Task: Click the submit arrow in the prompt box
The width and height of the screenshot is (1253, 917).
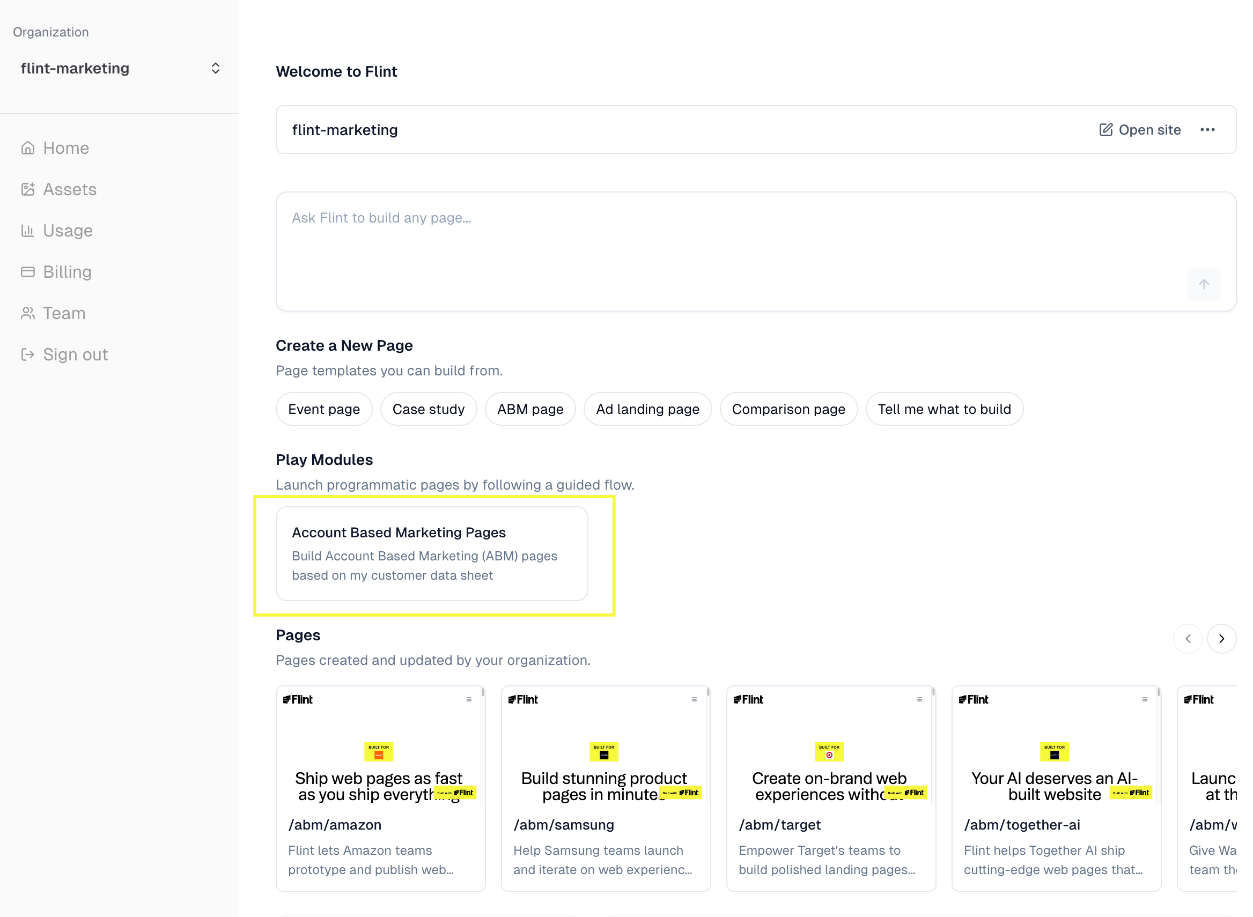Action: (1204, 284)
